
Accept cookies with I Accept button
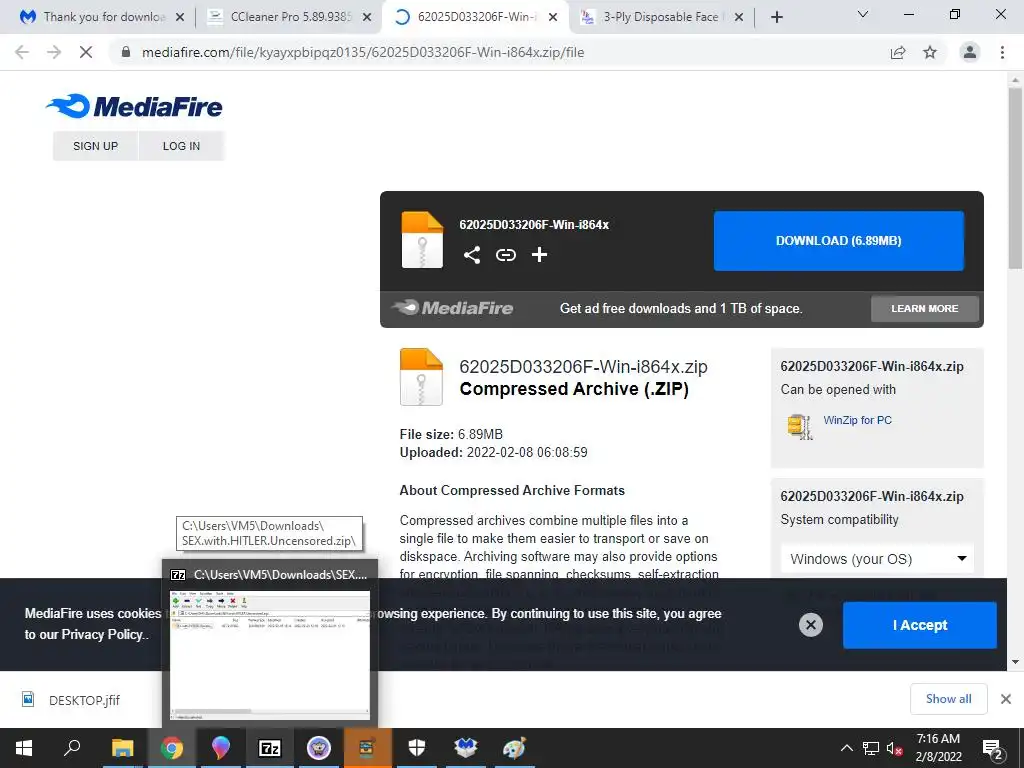click(920, 625)
